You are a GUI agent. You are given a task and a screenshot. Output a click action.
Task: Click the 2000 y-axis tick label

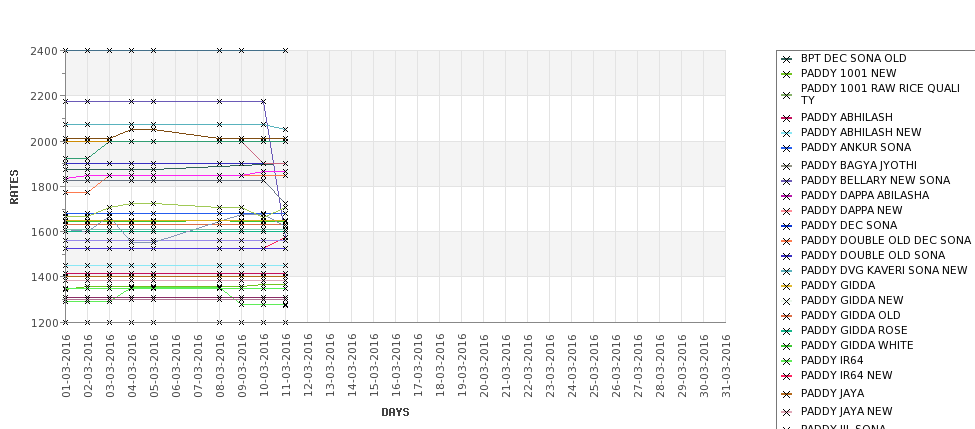[x=44, y=142]
